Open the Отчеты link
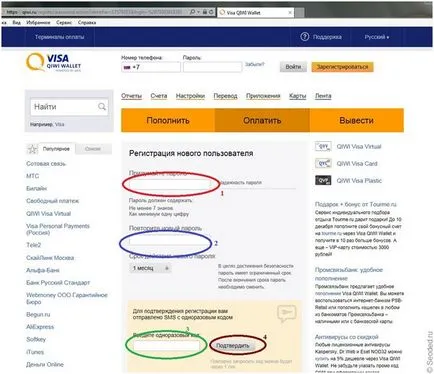This screenshot has width=434, height=374. pyautogui.click(x=131, y=96)
